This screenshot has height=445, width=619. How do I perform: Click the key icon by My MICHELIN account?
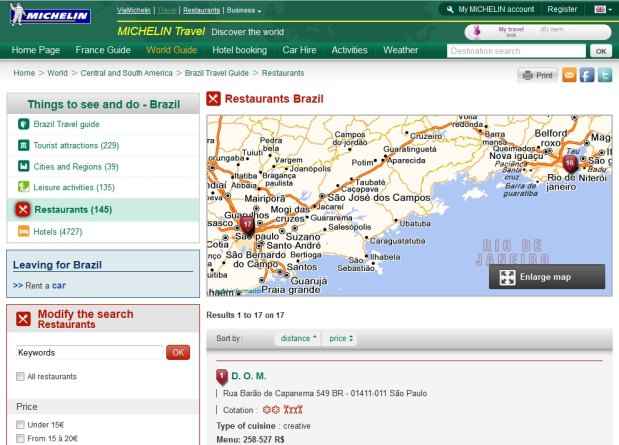click(450, 9)
